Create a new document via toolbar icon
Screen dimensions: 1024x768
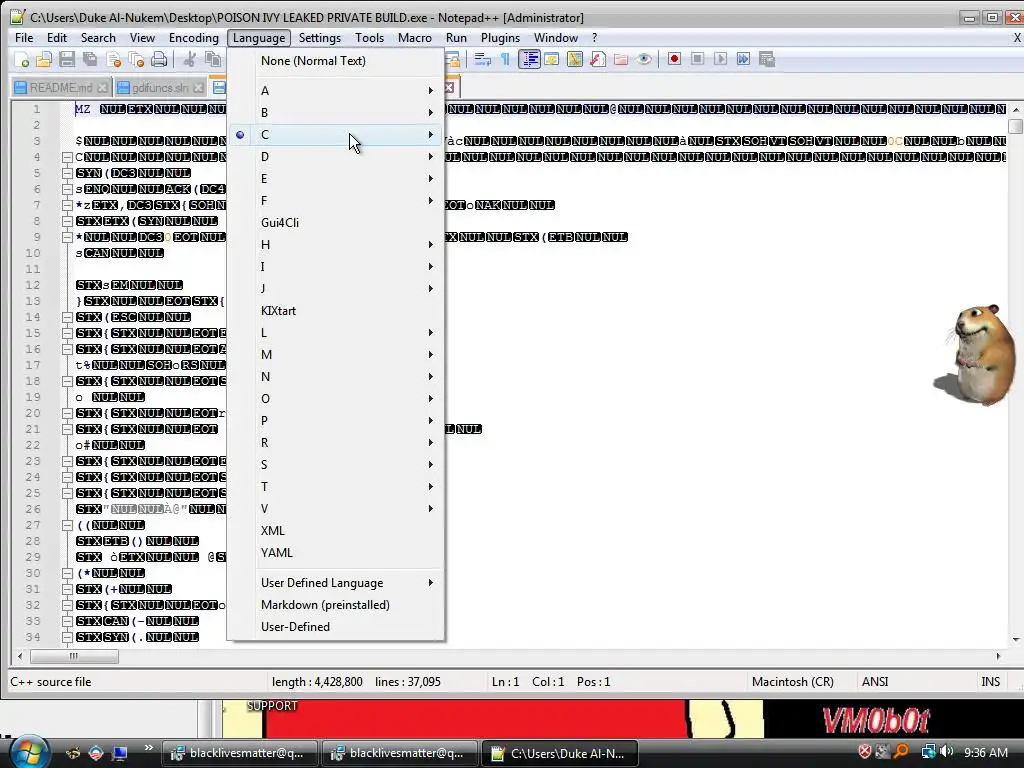click(21, 60)
